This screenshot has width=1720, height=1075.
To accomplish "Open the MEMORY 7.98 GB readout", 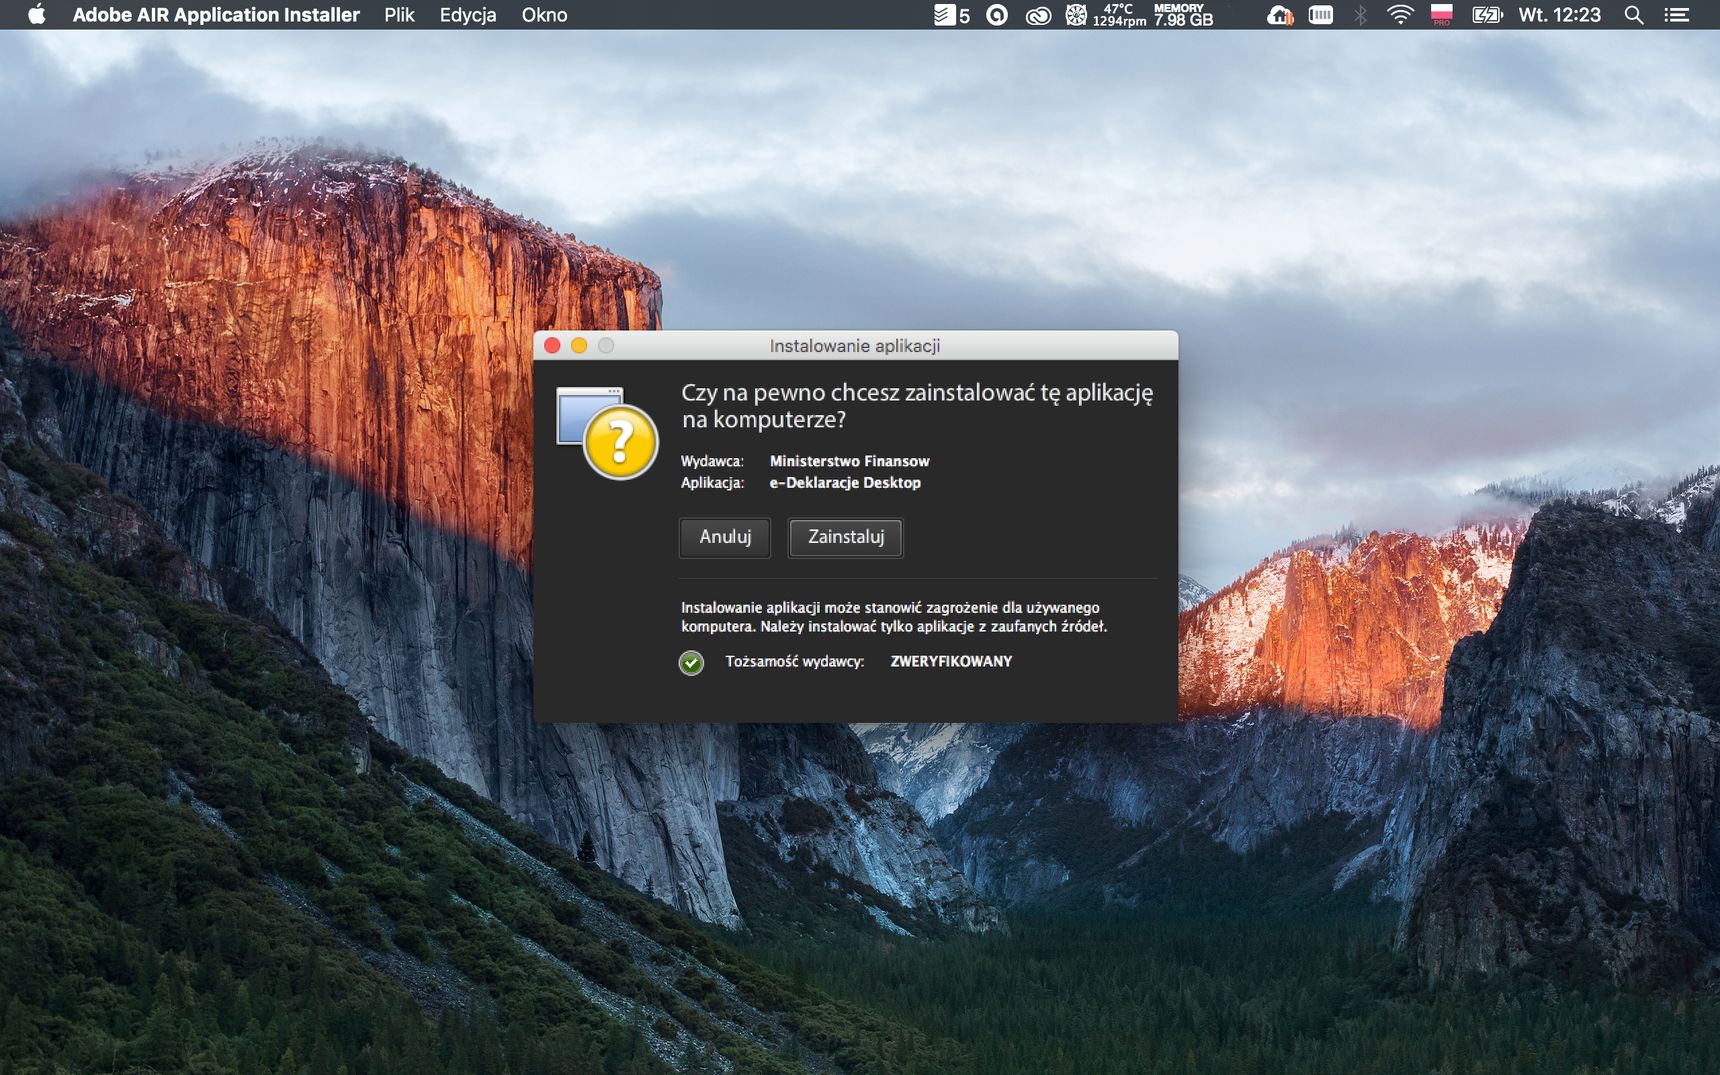I will (x=1183, y=15).
